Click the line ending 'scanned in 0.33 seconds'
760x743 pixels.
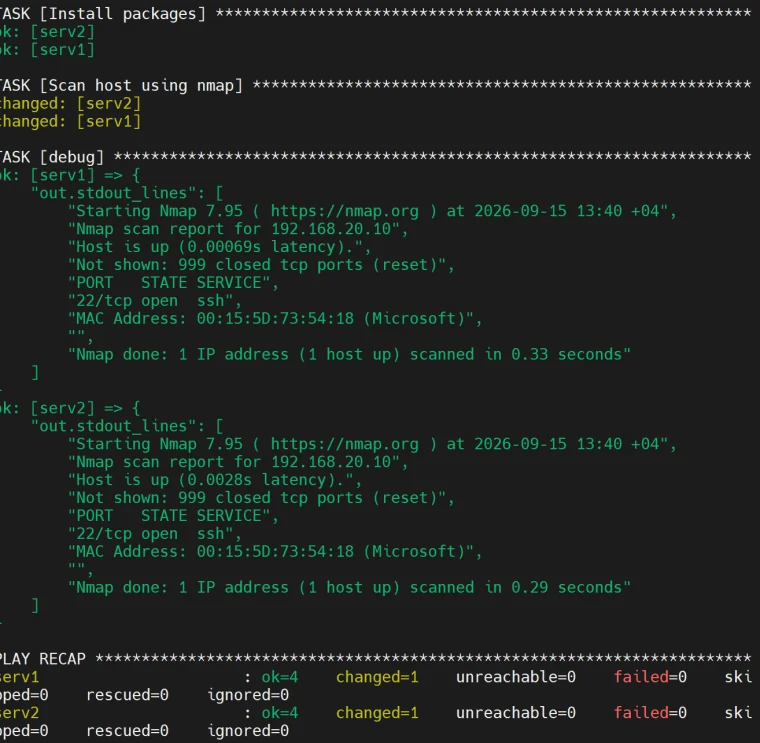349,355
